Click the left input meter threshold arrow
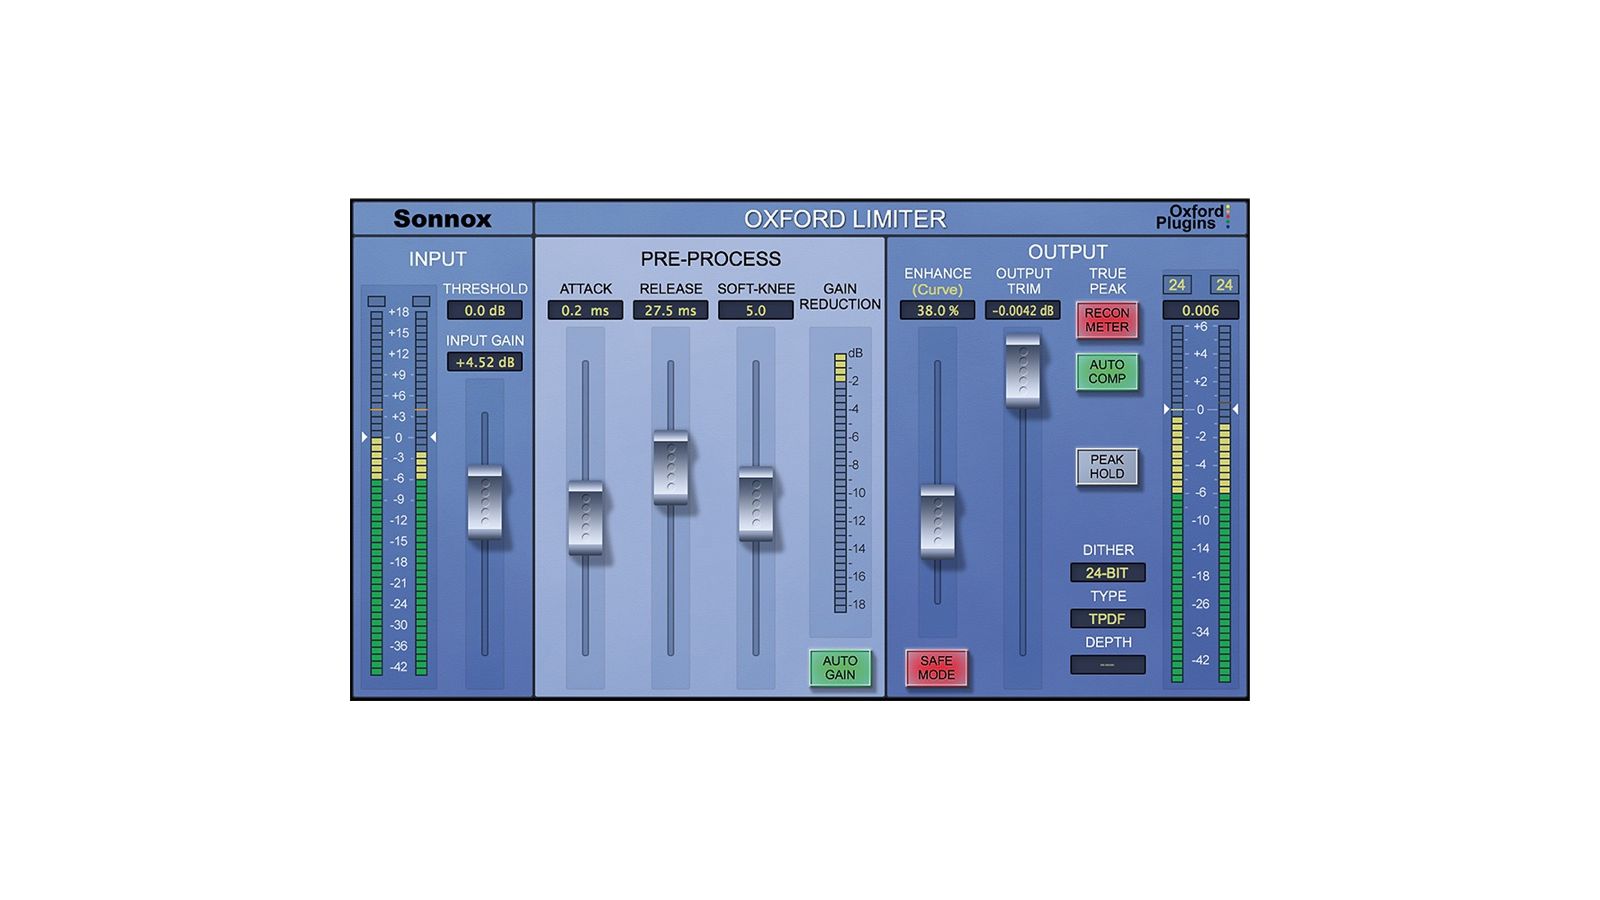This screenshot has height=900, width=1600. (364, 437)
